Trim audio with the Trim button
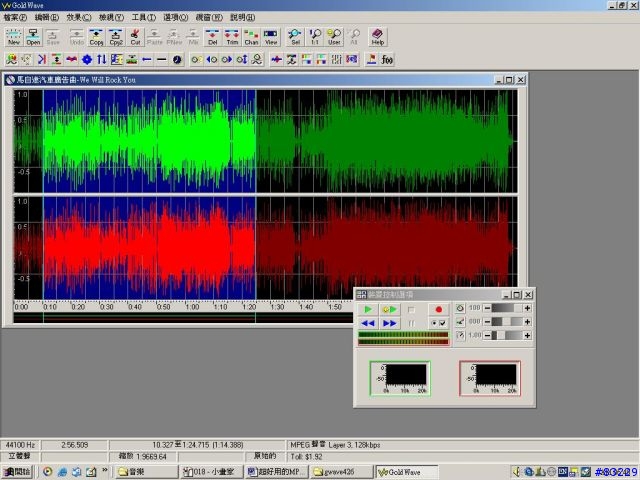Image resolution: width=640 pixels, height=480 pixels. tap(232, 37)
